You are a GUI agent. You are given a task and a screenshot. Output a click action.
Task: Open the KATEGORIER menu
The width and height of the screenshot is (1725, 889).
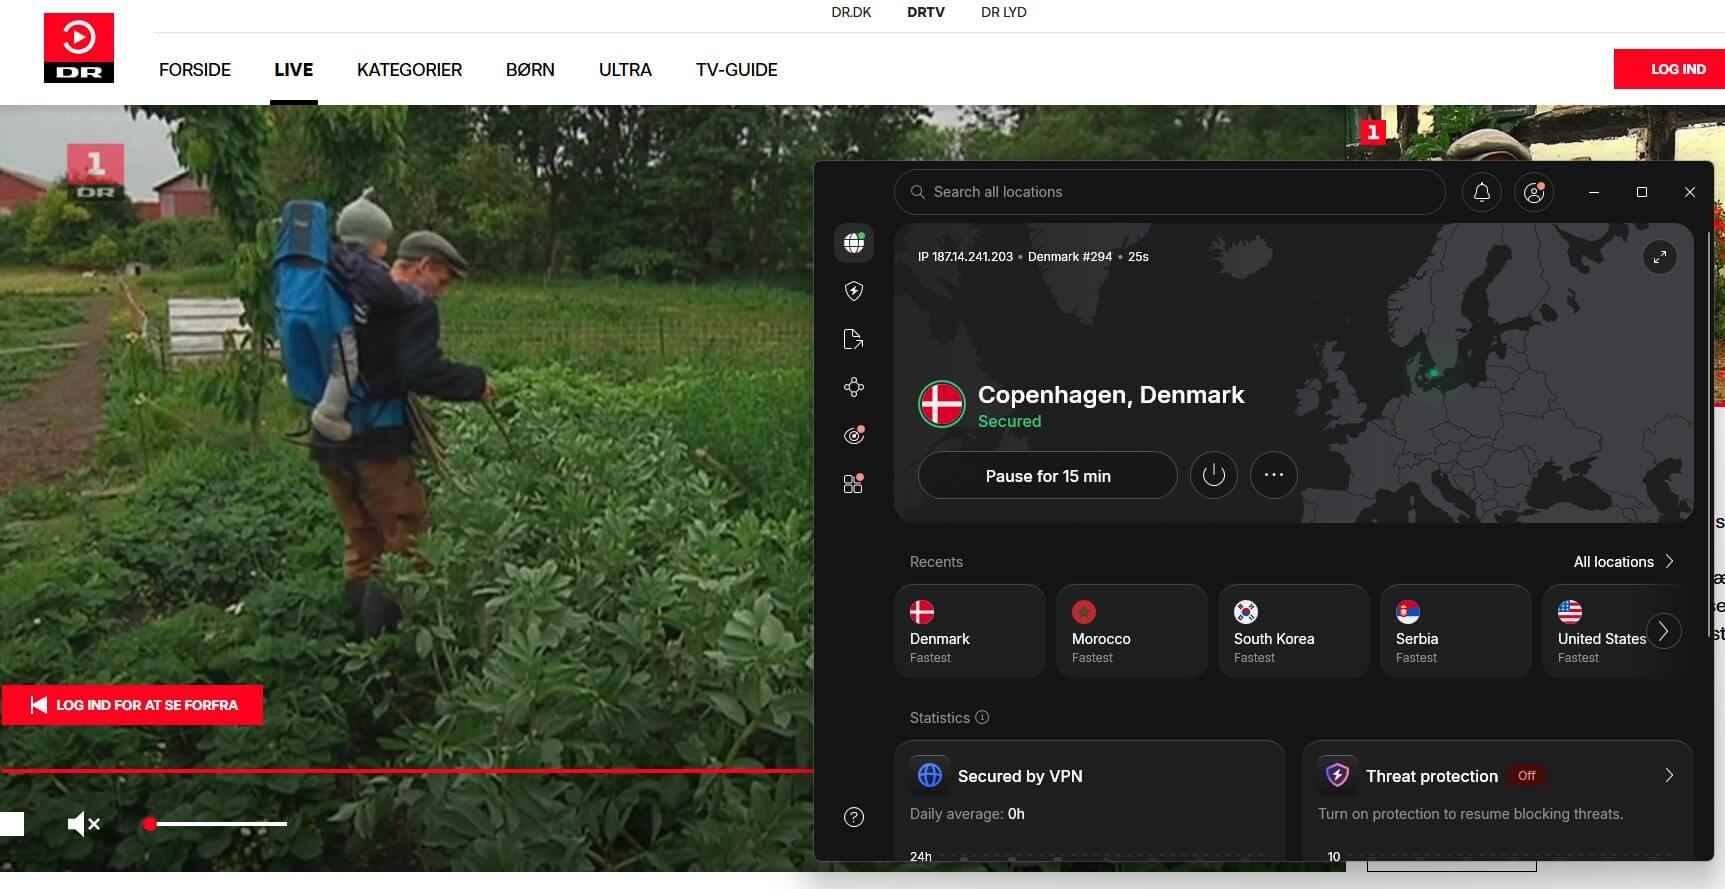pyautogui.click(x=410, y=70)
